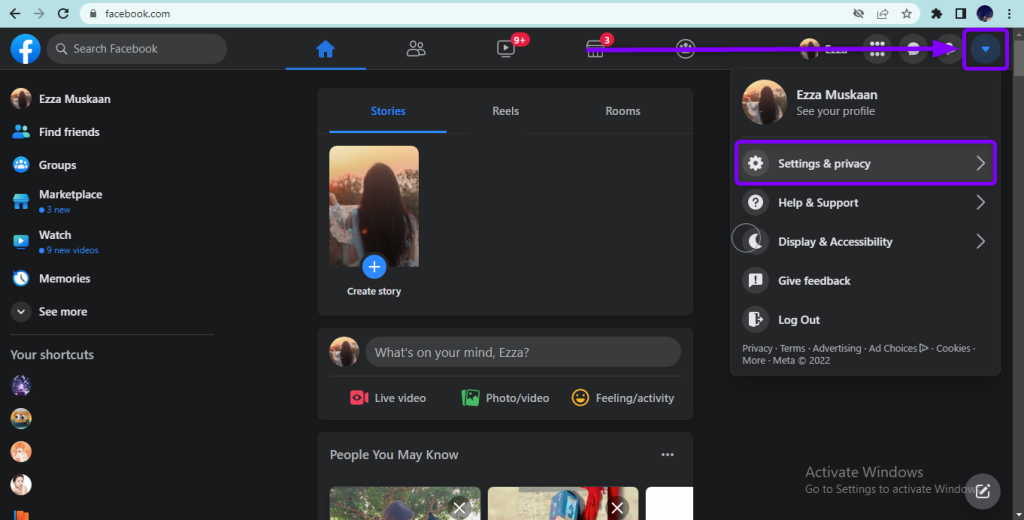Click the Facebook logo icon
This screenshot has width=1024, height=520.
coord(25,48)
